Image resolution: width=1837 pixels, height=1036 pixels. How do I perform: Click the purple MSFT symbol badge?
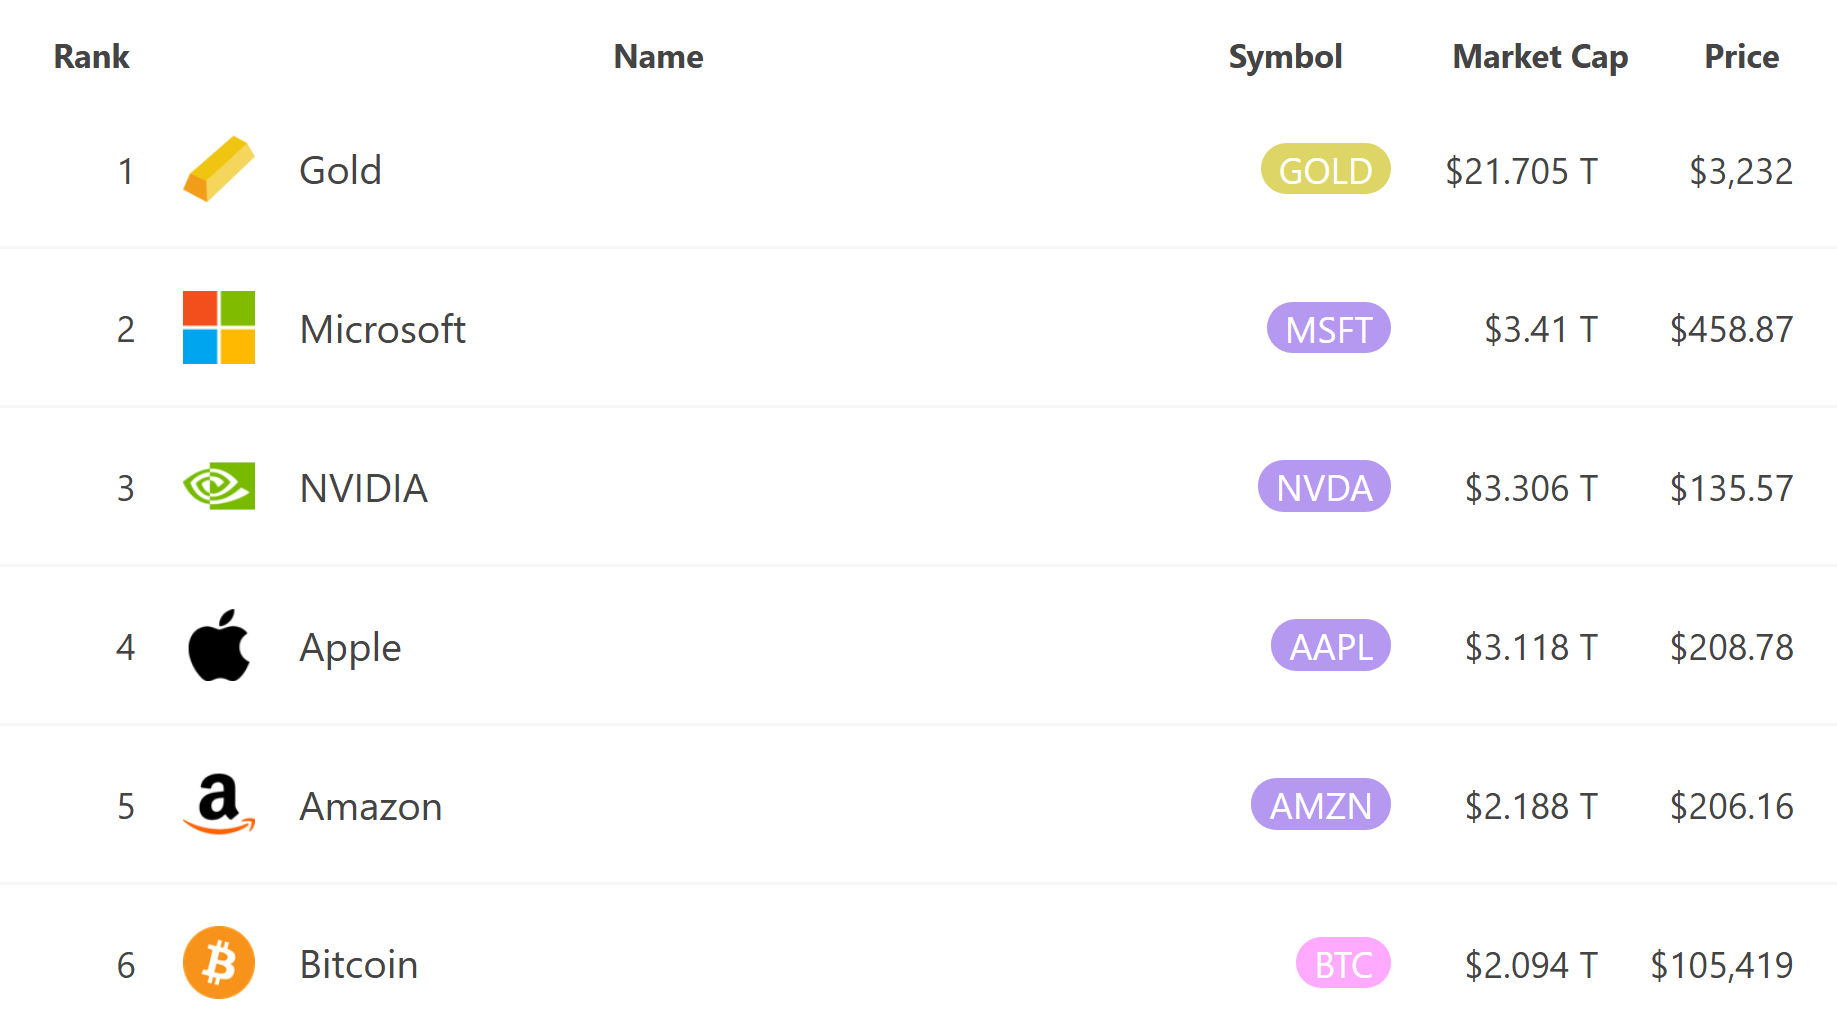pos(1328,328)
